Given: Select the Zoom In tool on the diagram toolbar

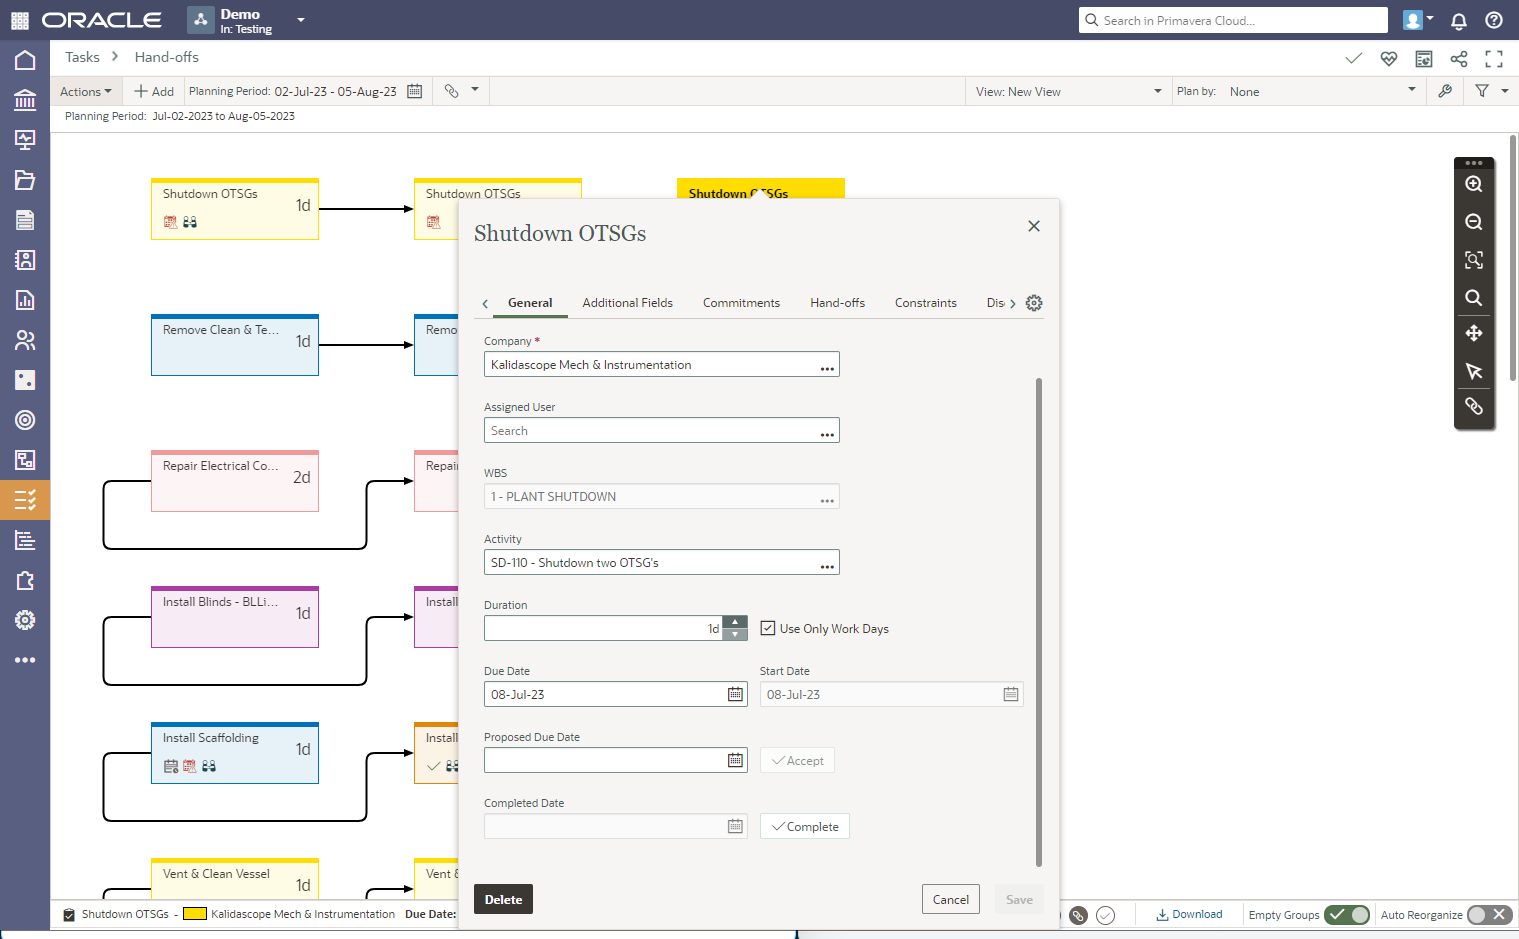Looking at the screenshot, I should click(x=1474, y=184).
